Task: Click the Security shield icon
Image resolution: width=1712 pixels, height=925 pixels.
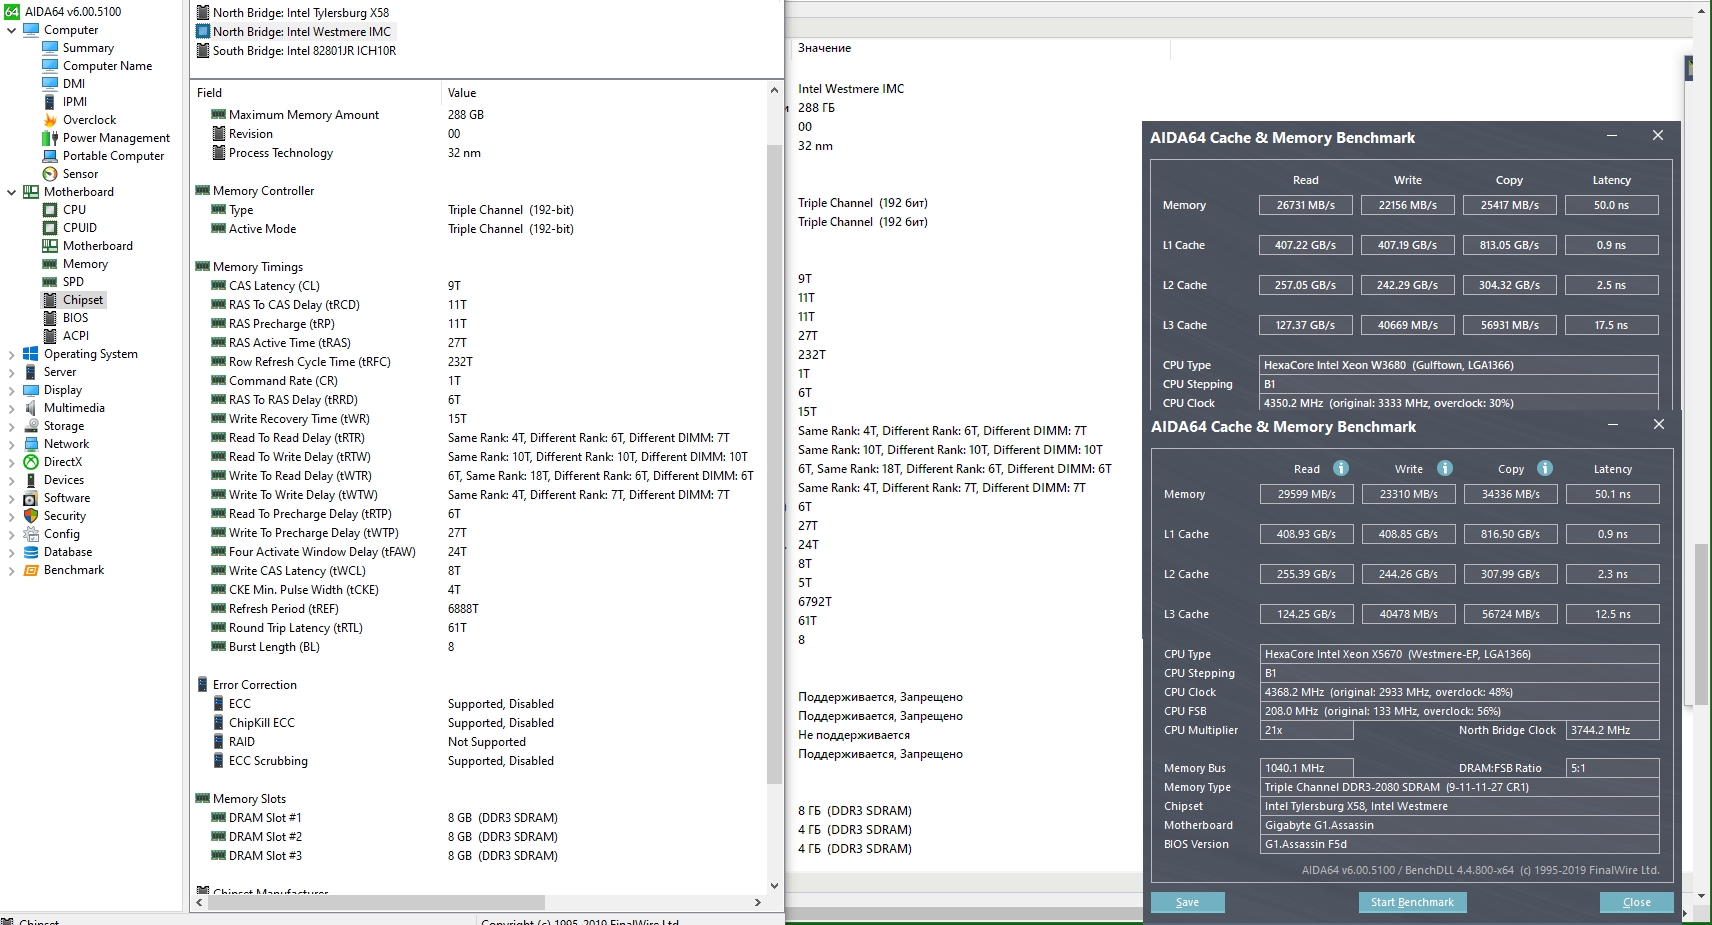Action: 31,516
